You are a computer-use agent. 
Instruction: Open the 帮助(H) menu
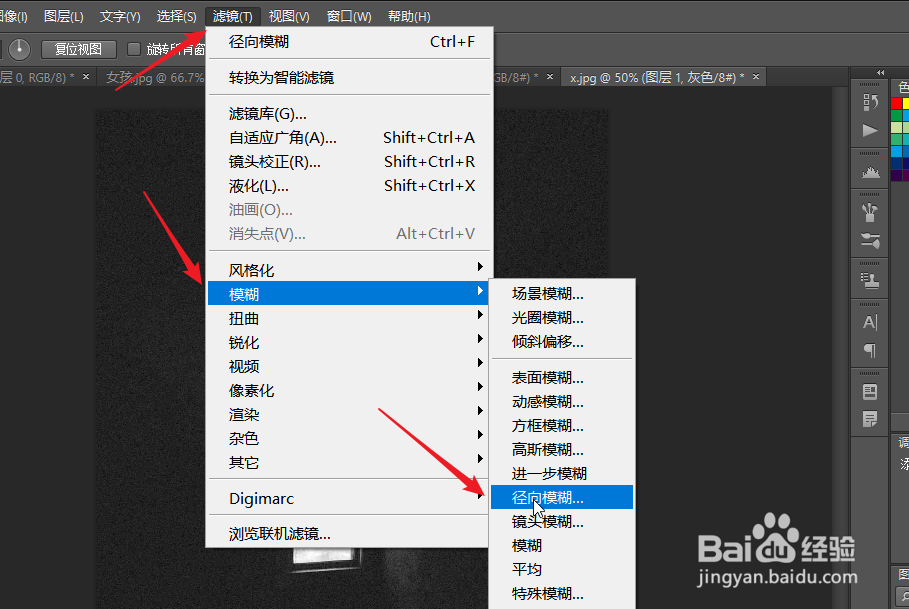(409, 16)
